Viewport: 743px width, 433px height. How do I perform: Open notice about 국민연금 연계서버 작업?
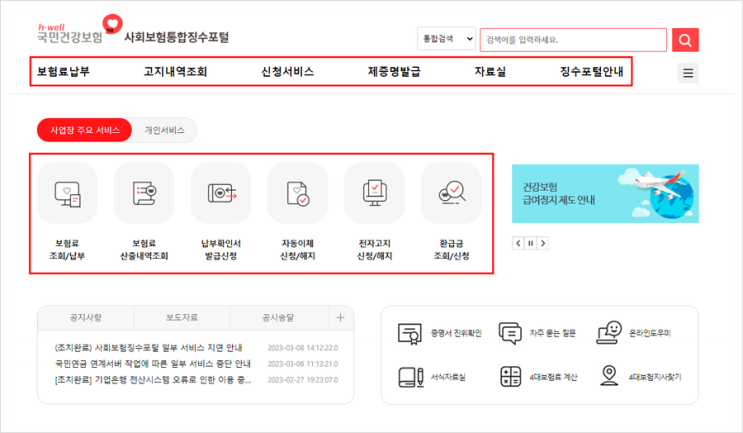point(153,364)
